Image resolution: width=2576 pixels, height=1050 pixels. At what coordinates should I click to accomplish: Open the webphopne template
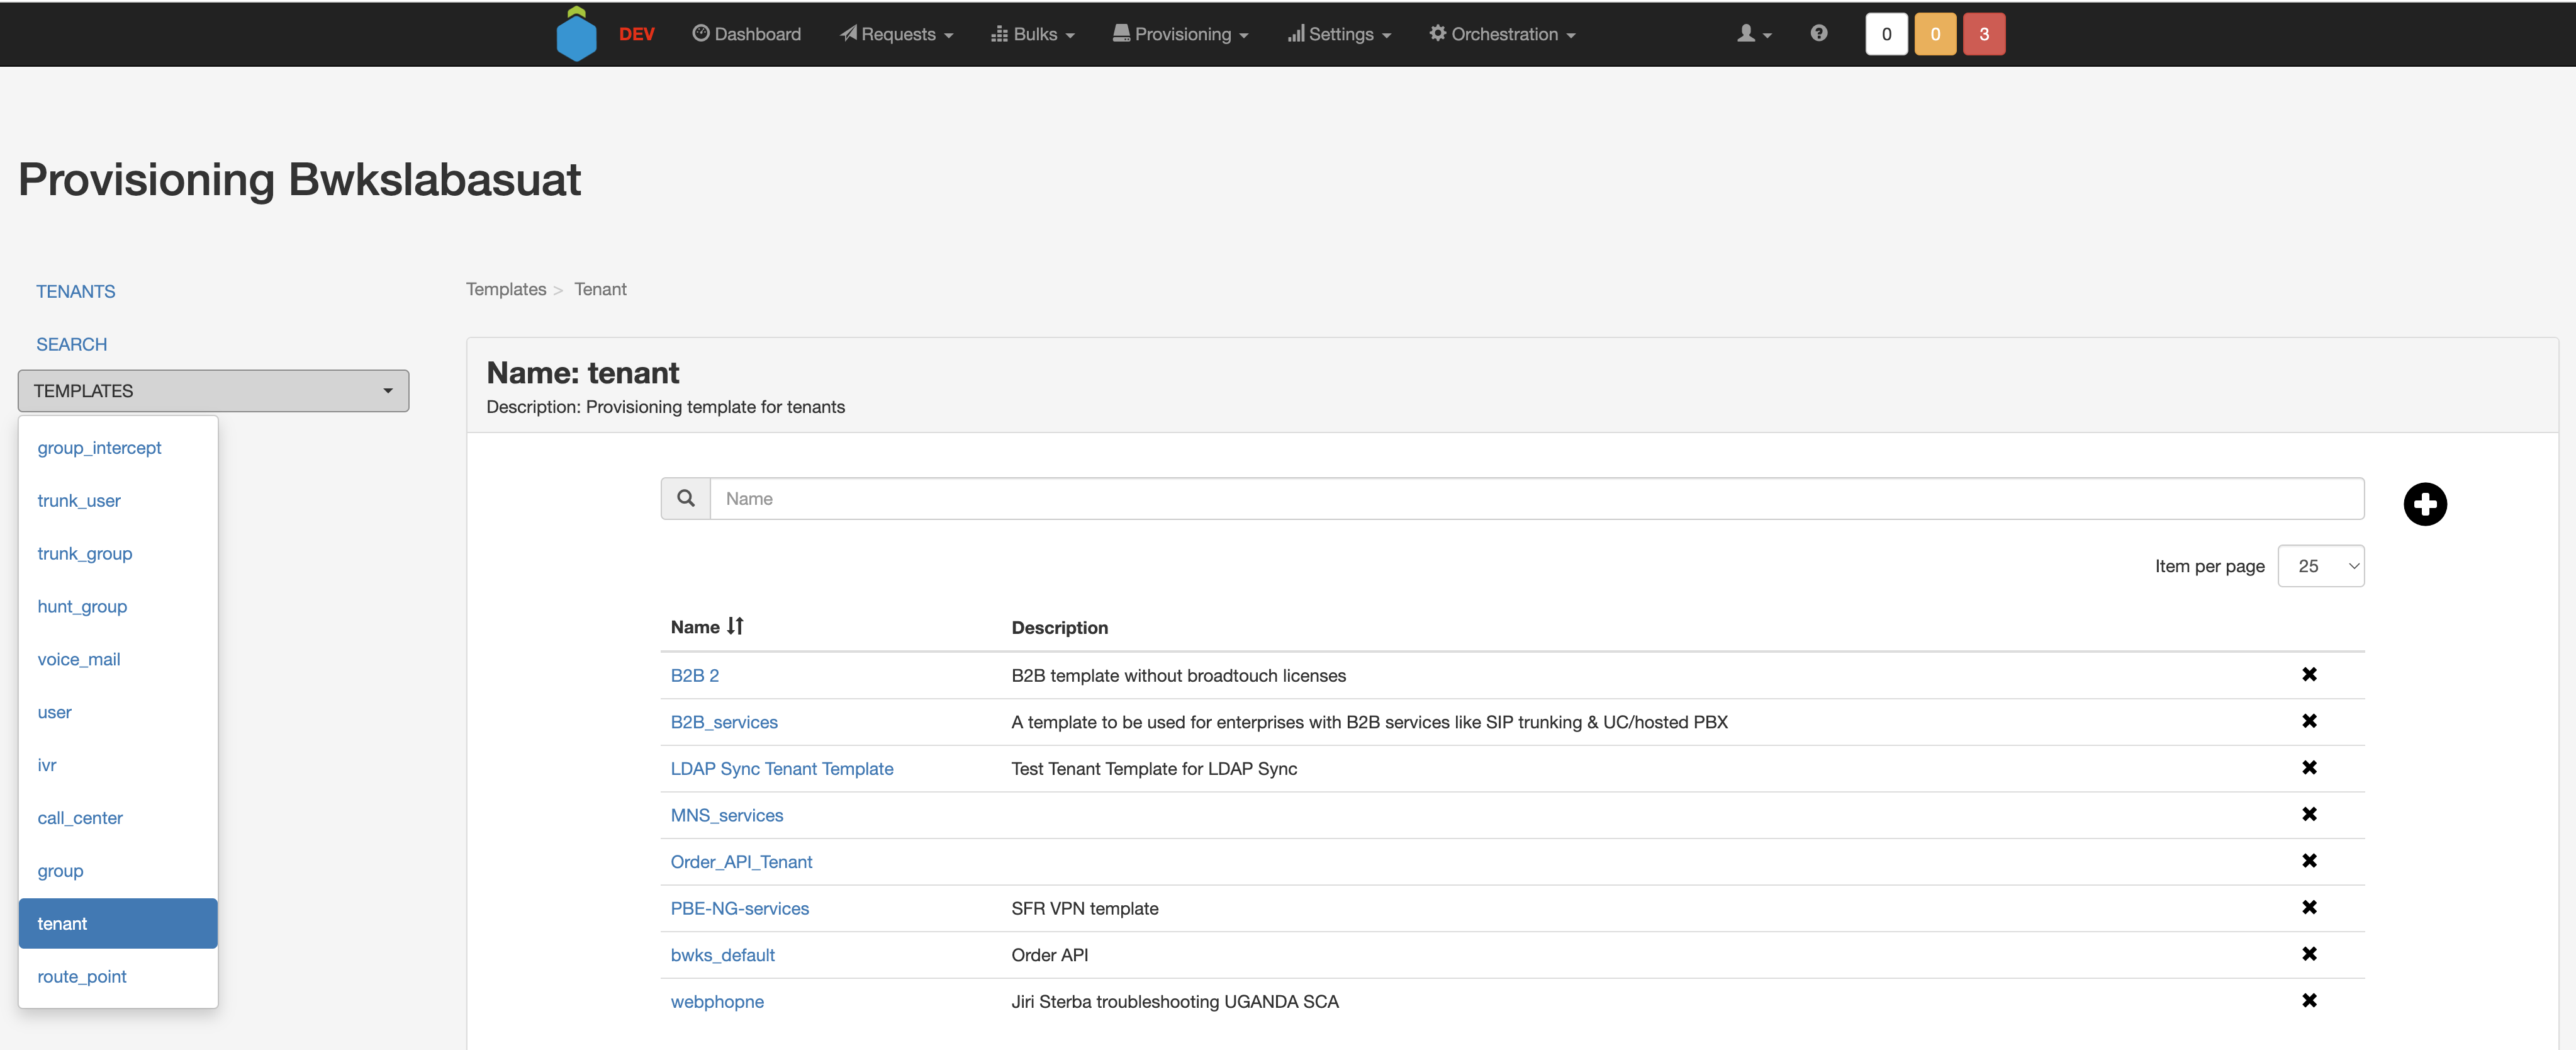(717, 1002)
